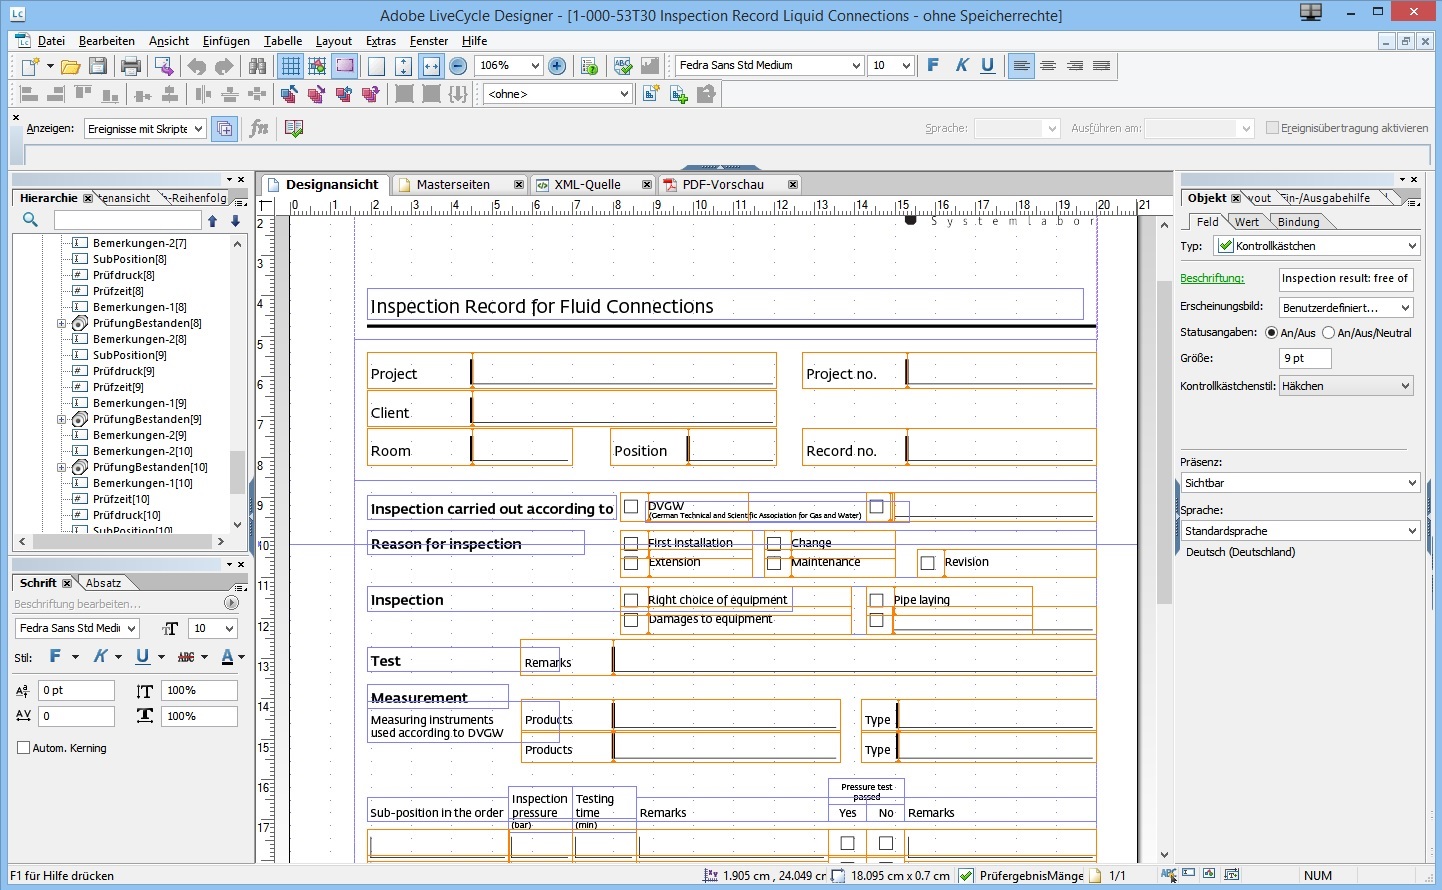This screenshot has height=890, width=1442.
Task: Click the spell check ABC icon
Action: point(623,66)
